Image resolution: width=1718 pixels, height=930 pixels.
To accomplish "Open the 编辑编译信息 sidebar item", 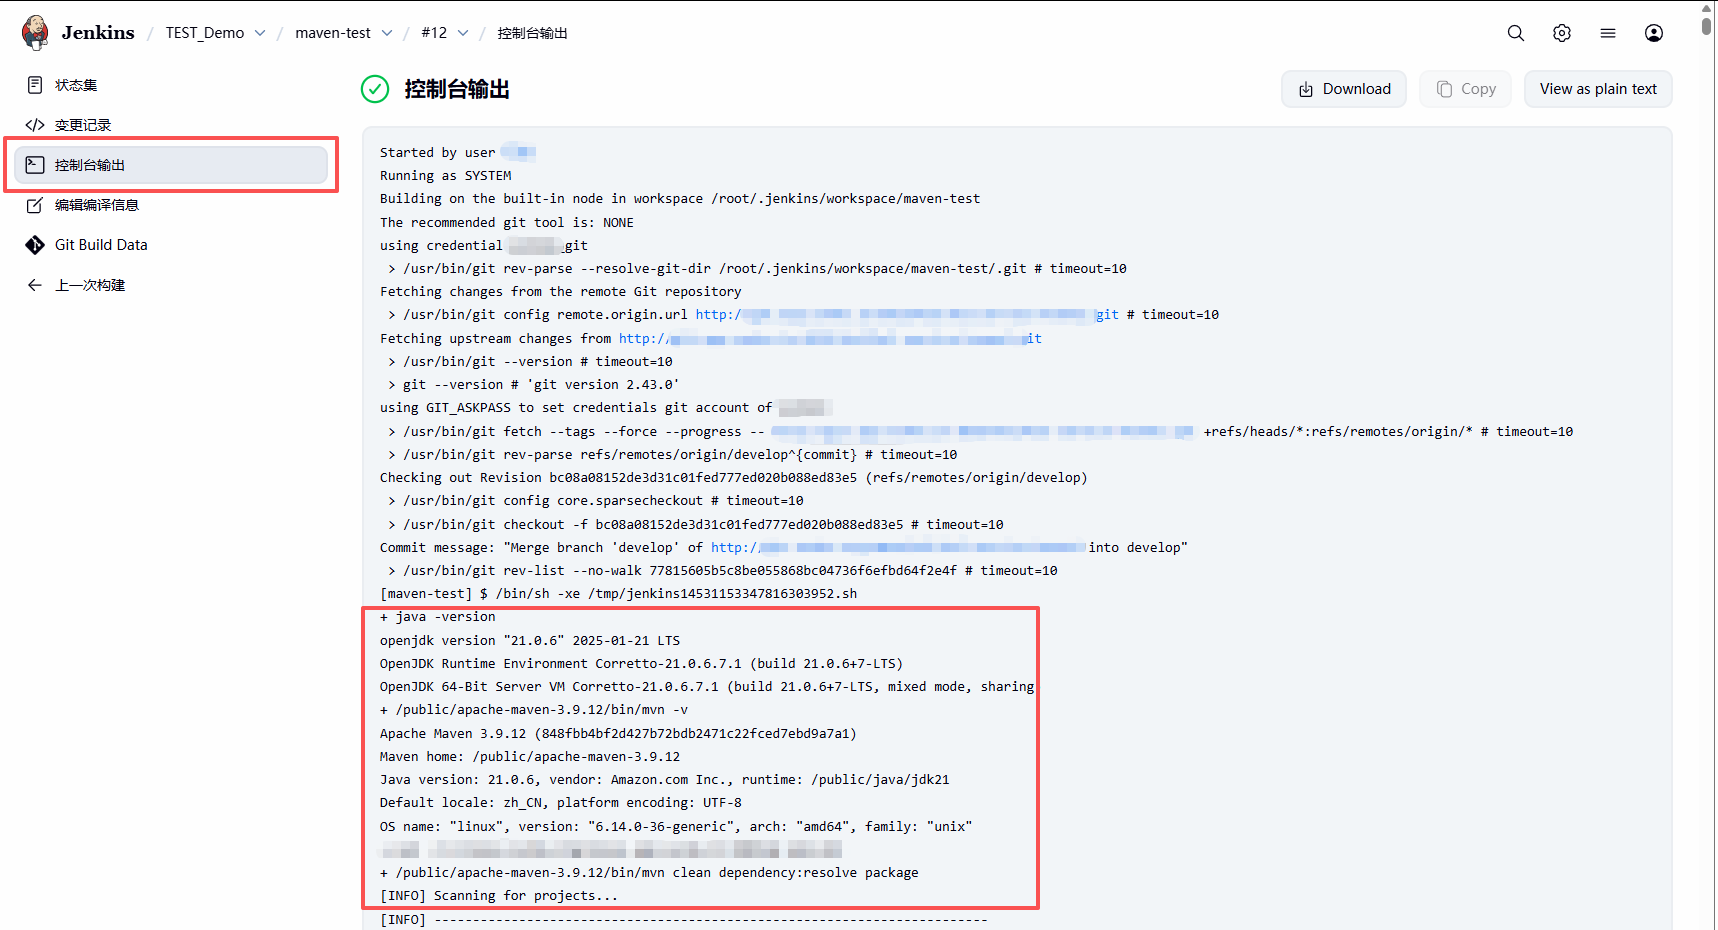I will click(171, 205).
